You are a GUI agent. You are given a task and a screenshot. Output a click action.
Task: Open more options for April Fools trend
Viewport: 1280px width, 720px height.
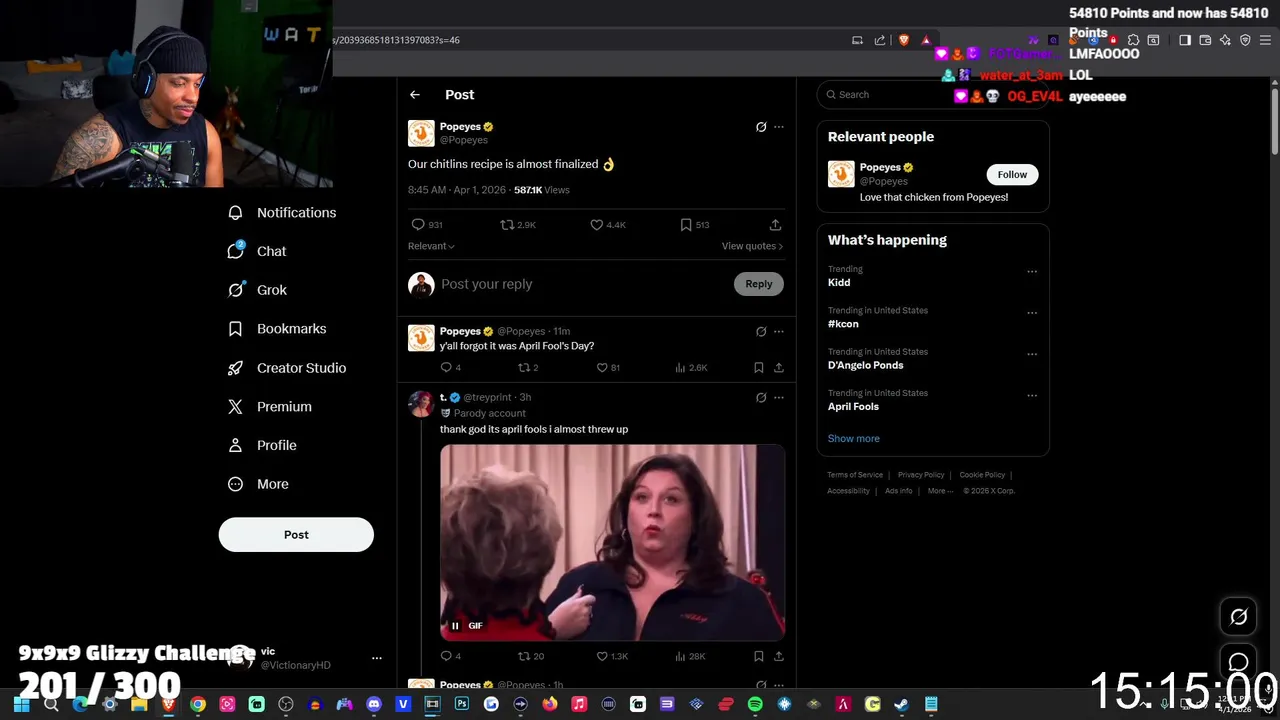[1032, 396]
